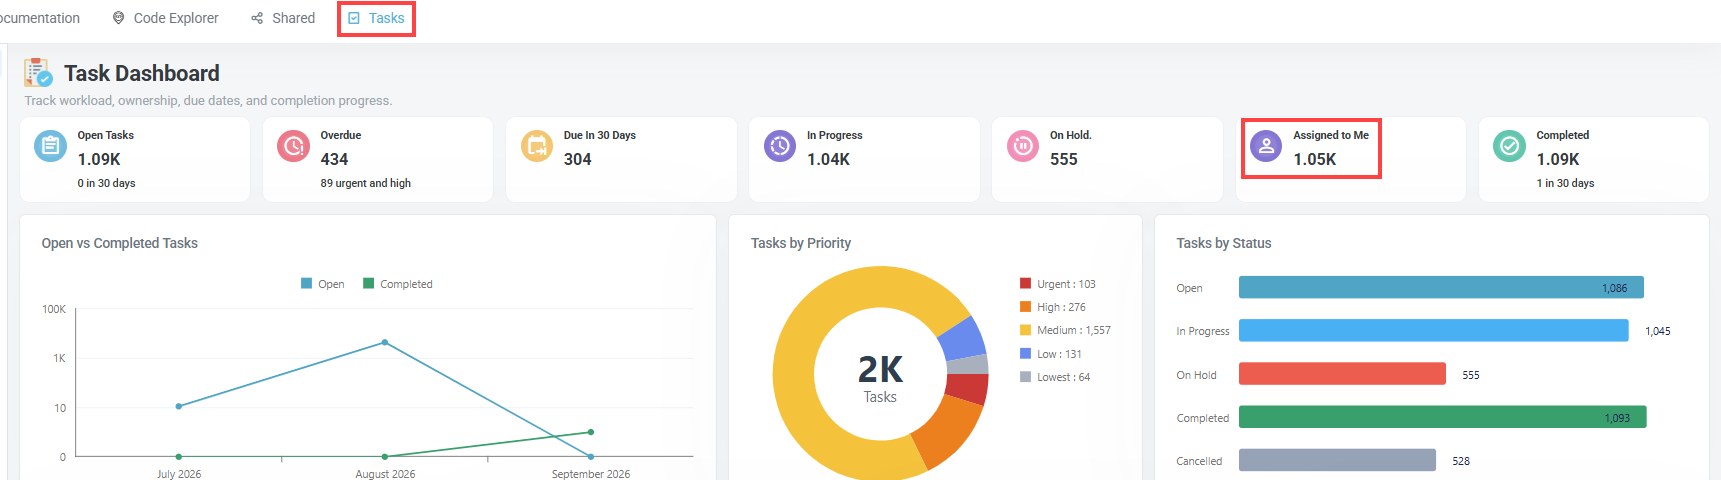Click the Completed 1.09K value
Image resolution: width=1721 pixels, height=480 pixels.
click(1558, 159)
